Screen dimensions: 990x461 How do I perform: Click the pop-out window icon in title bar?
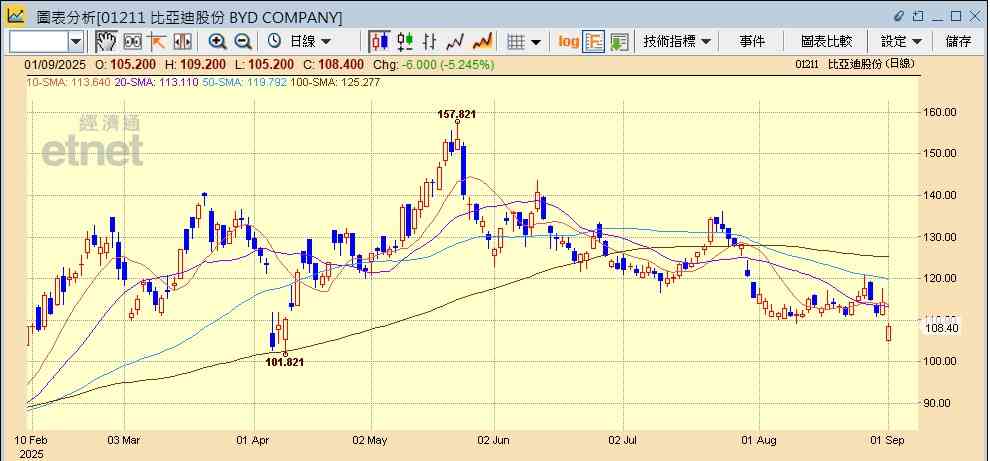pos(918,16)
